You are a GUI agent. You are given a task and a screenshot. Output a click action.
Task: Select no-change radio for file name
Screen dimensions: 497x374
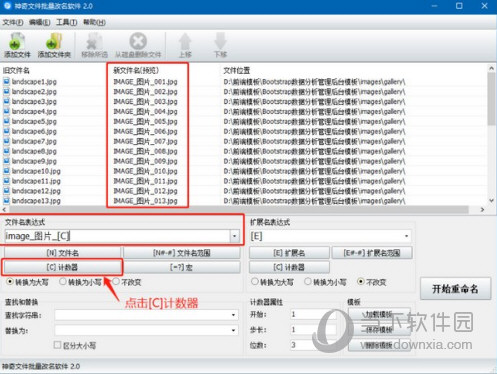pyautogui.click(x=116, y=281)
